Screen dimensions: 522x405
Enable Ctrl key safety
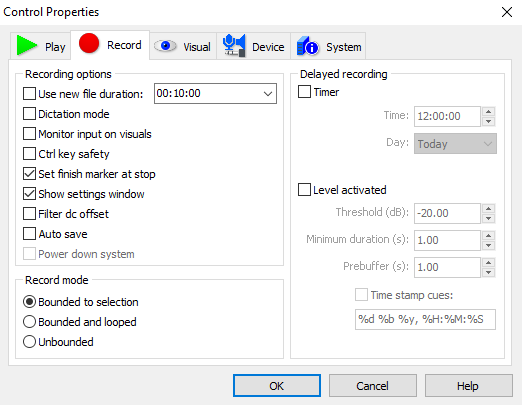click(x=29, y=154)
